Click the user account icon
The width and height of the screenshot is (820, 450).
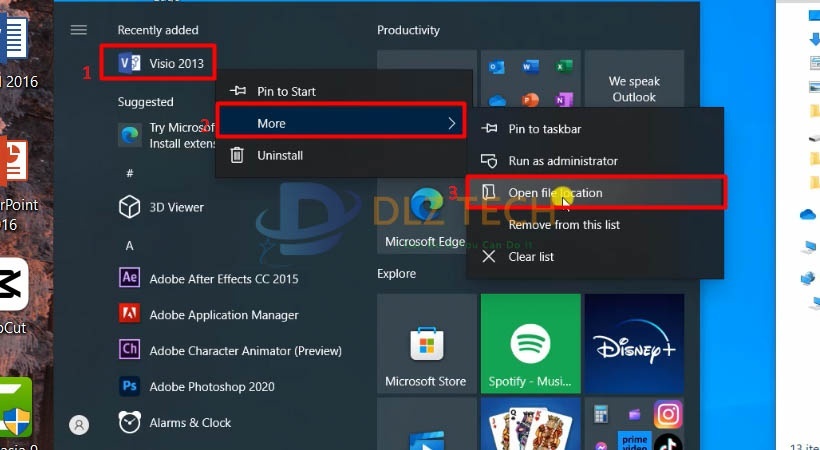[x=79, y=424]
